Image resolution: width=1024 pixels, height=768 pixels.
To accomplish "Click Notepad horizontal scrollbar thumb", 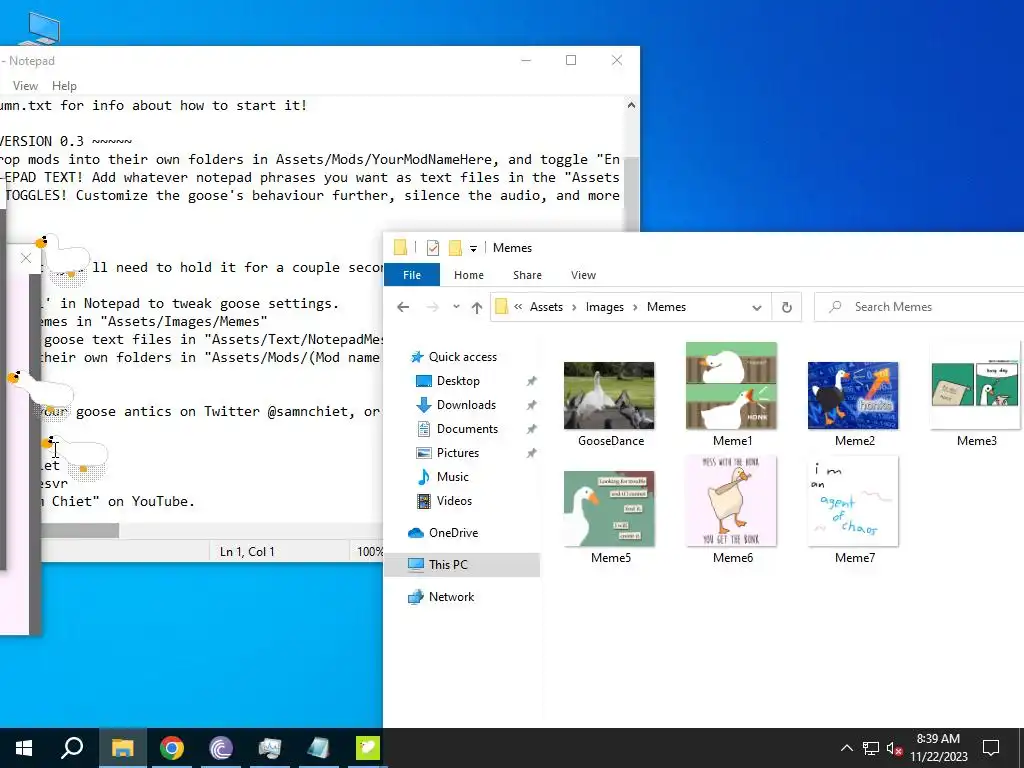I will 80,530.
